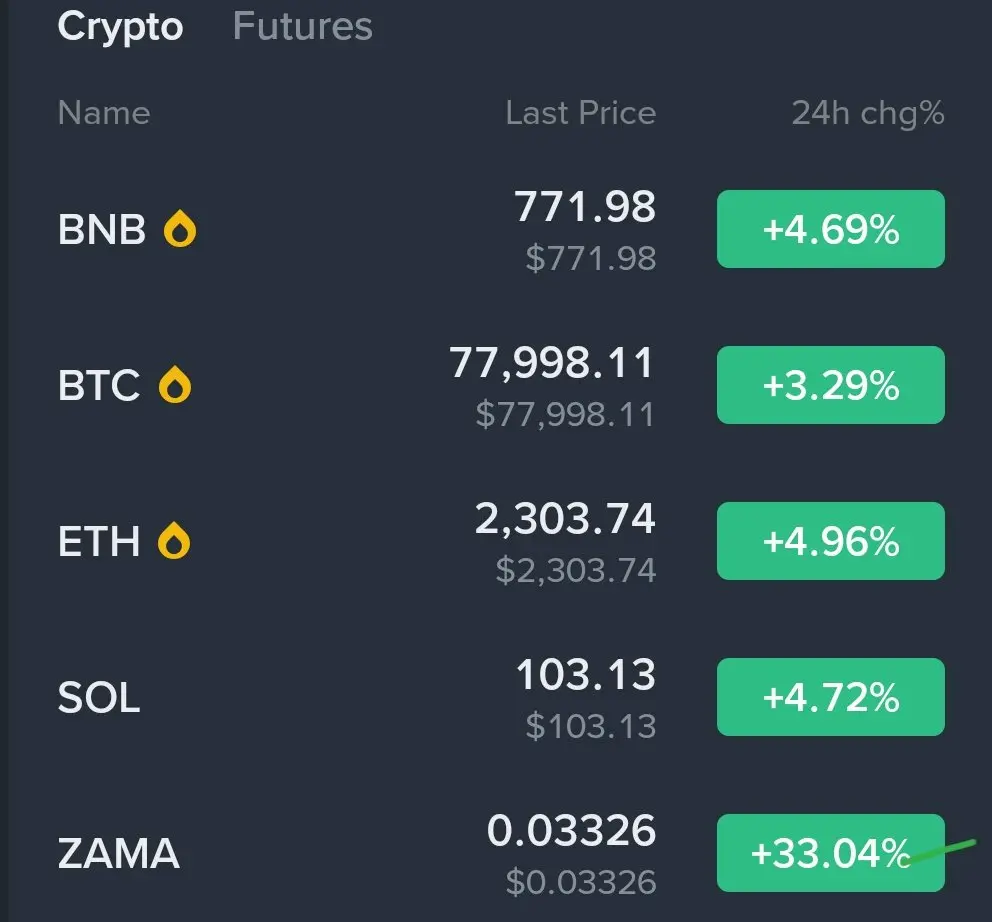Image resolution: width=992 pixels, height=922 pixels.
Task: Toggle BNB +4.69% change badge
Action: 830,229
